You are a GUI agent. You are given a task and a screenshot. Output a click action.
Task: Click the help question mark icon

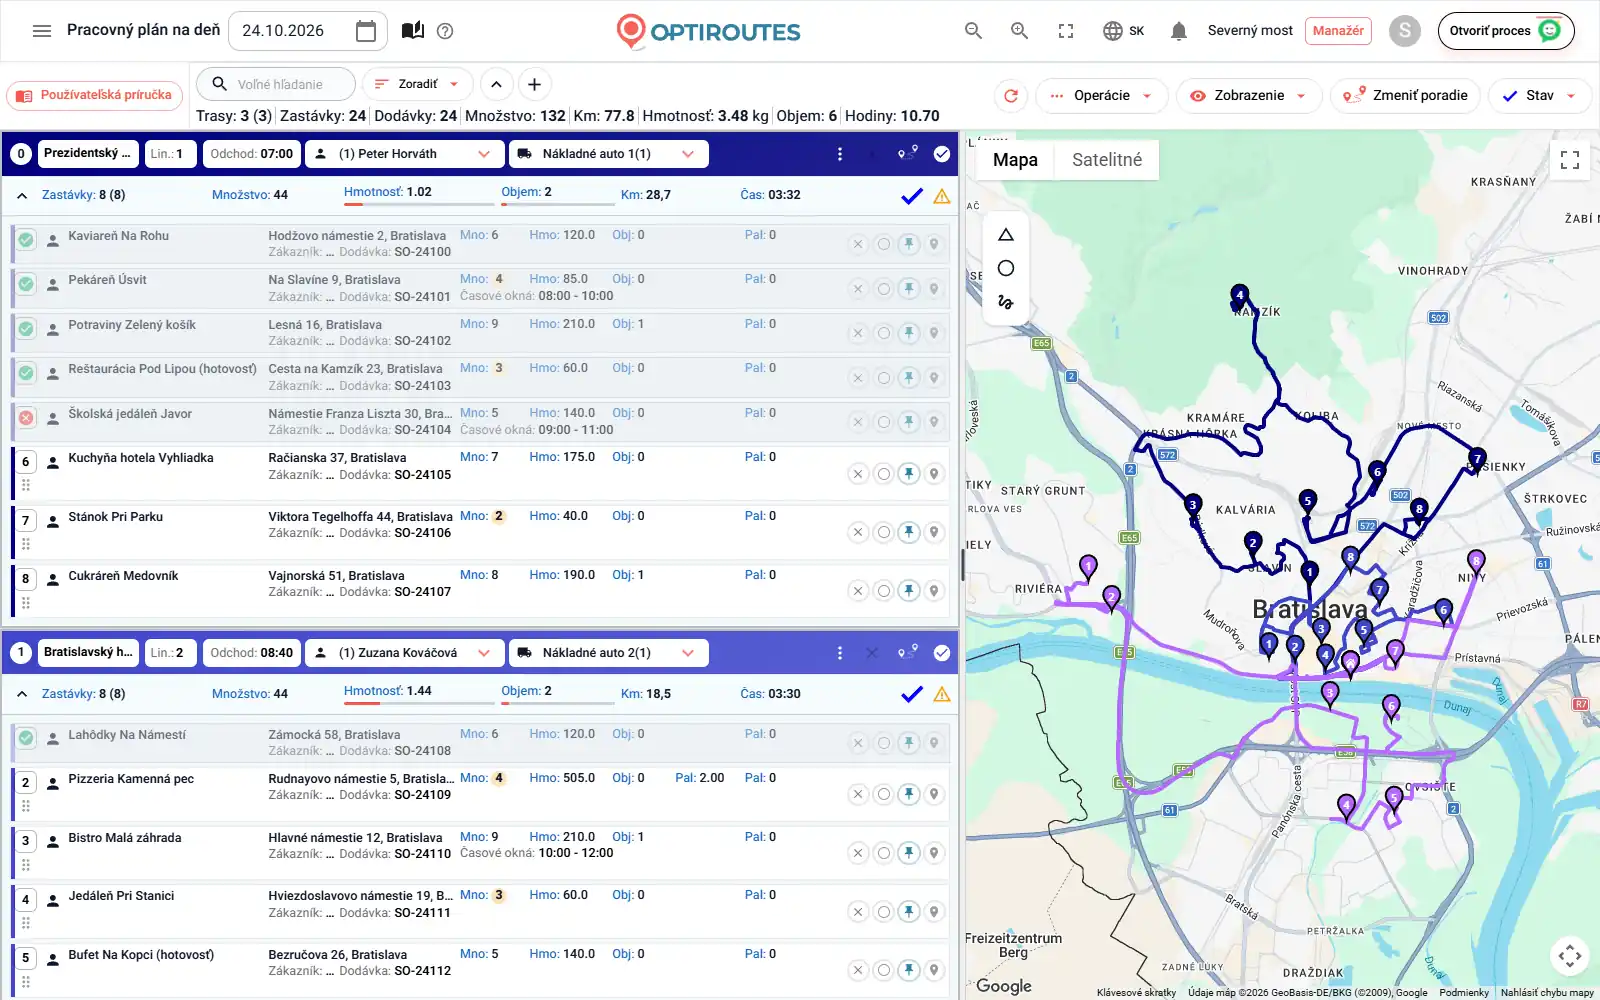coord(445,31)
